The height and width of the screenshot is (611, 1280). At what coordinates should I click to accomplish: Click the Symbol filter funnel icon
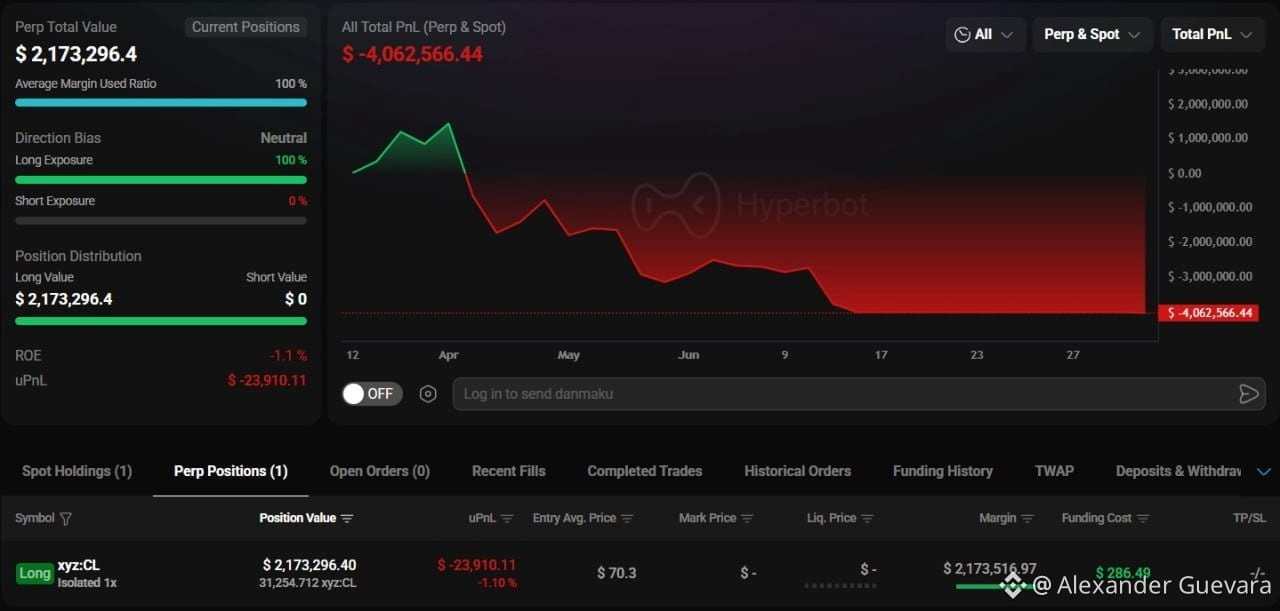pos(66,519)
